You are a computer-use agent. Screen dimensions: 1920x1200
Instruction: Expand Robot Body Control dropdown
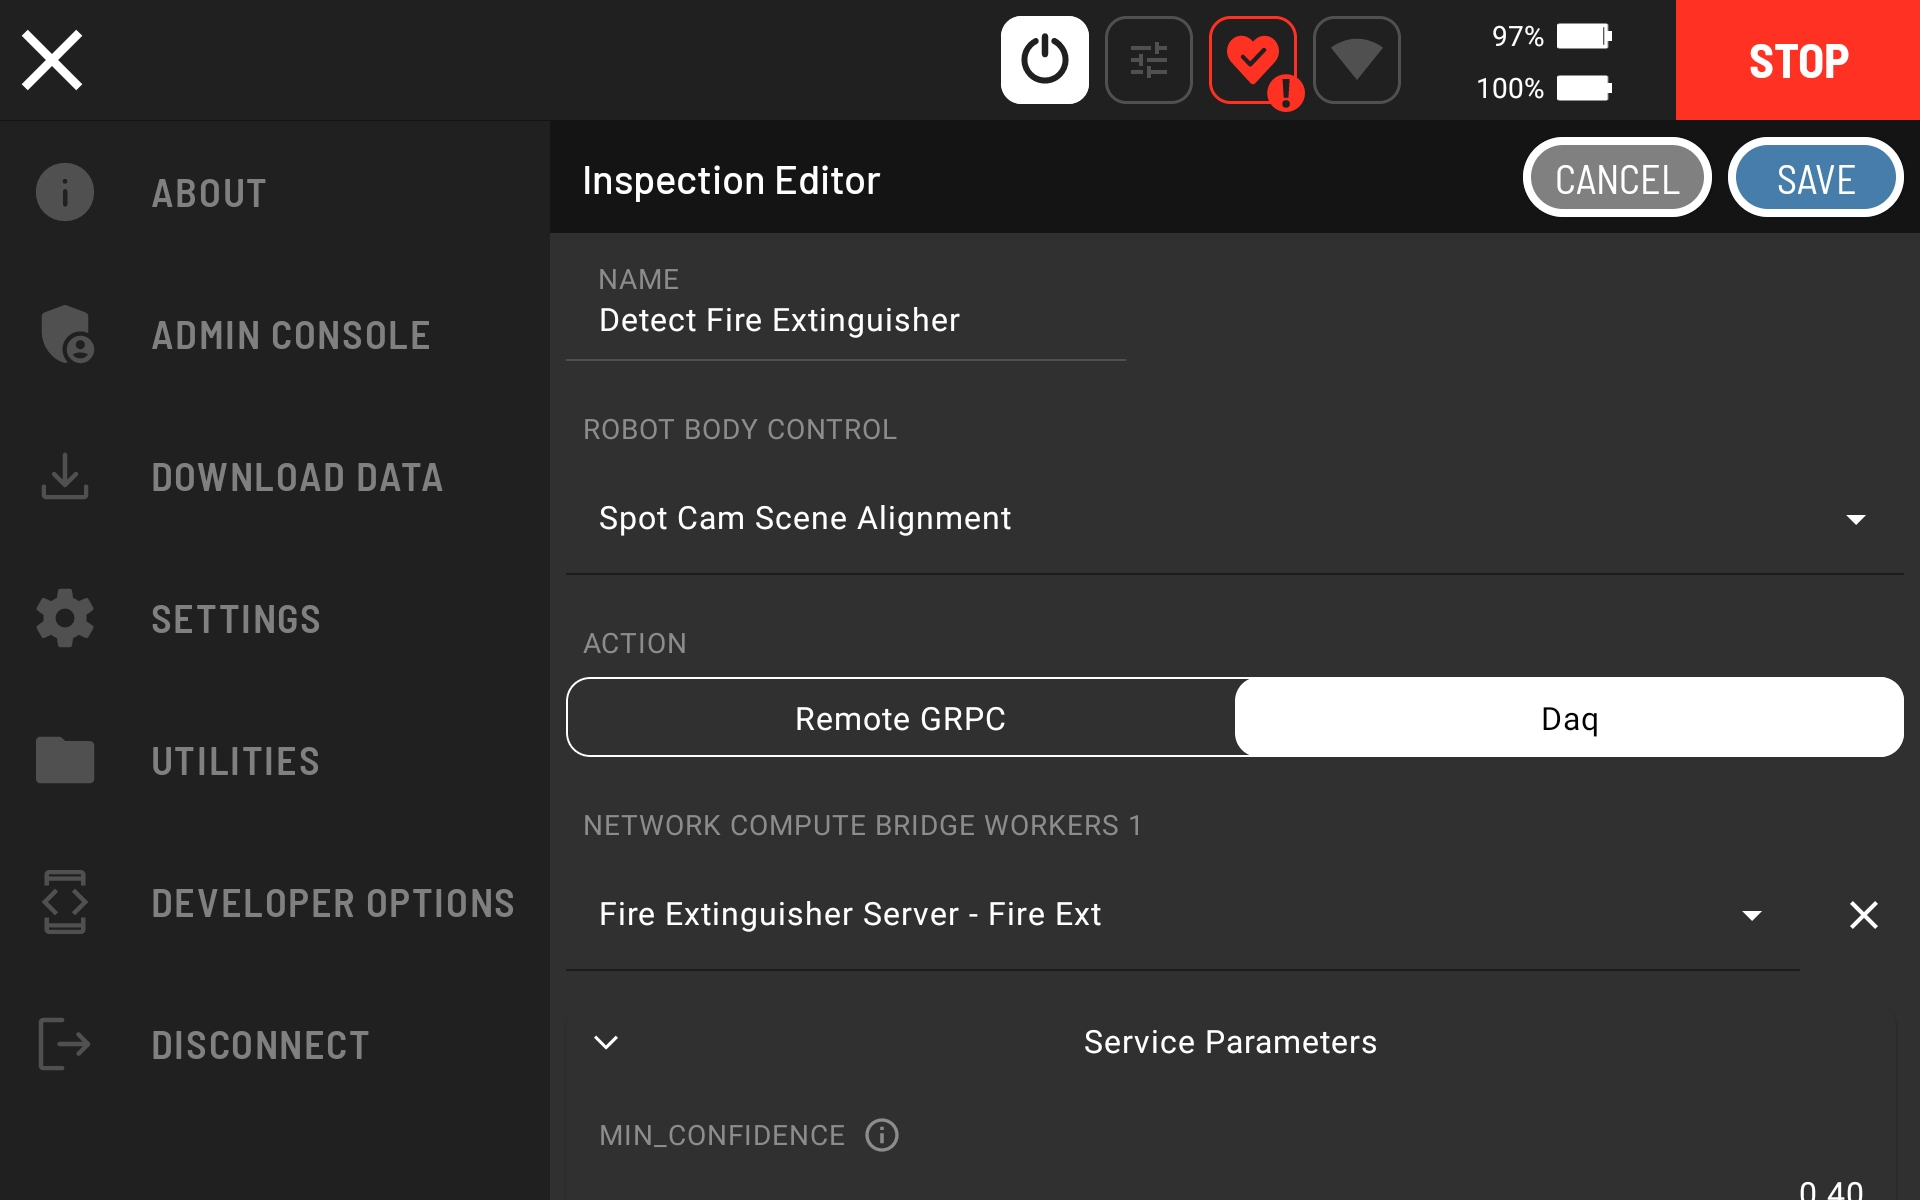coord(1859,518)
